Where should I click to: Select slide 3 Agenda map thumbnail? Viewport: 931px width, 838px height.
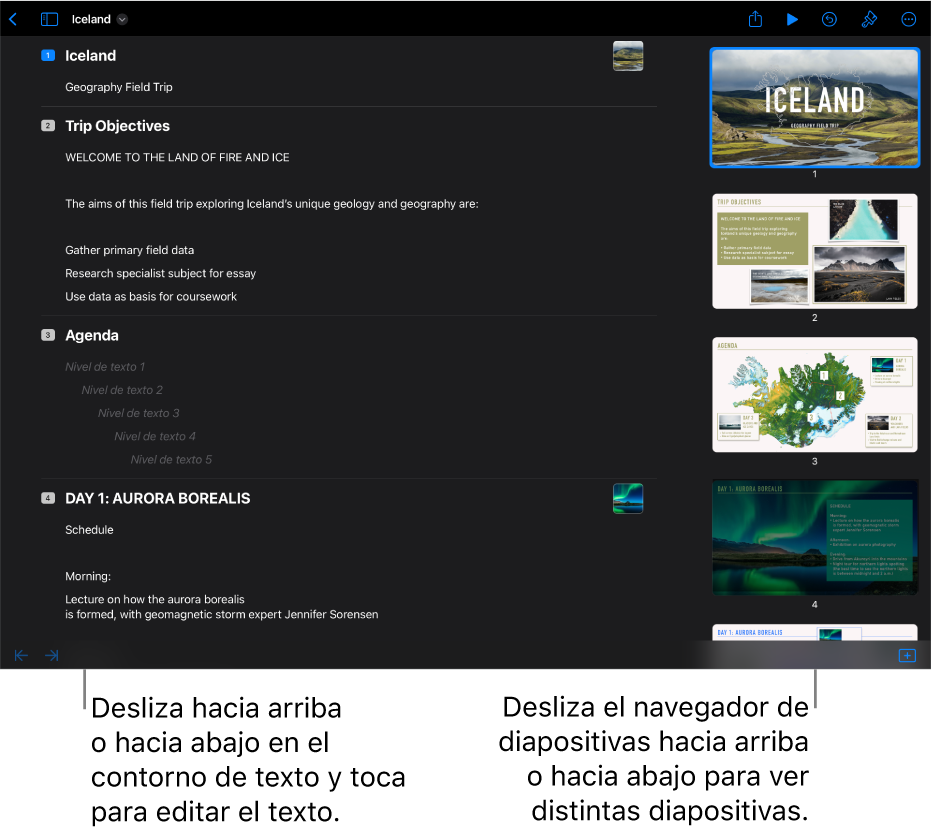pyautogui.click(x=815, y=395)
